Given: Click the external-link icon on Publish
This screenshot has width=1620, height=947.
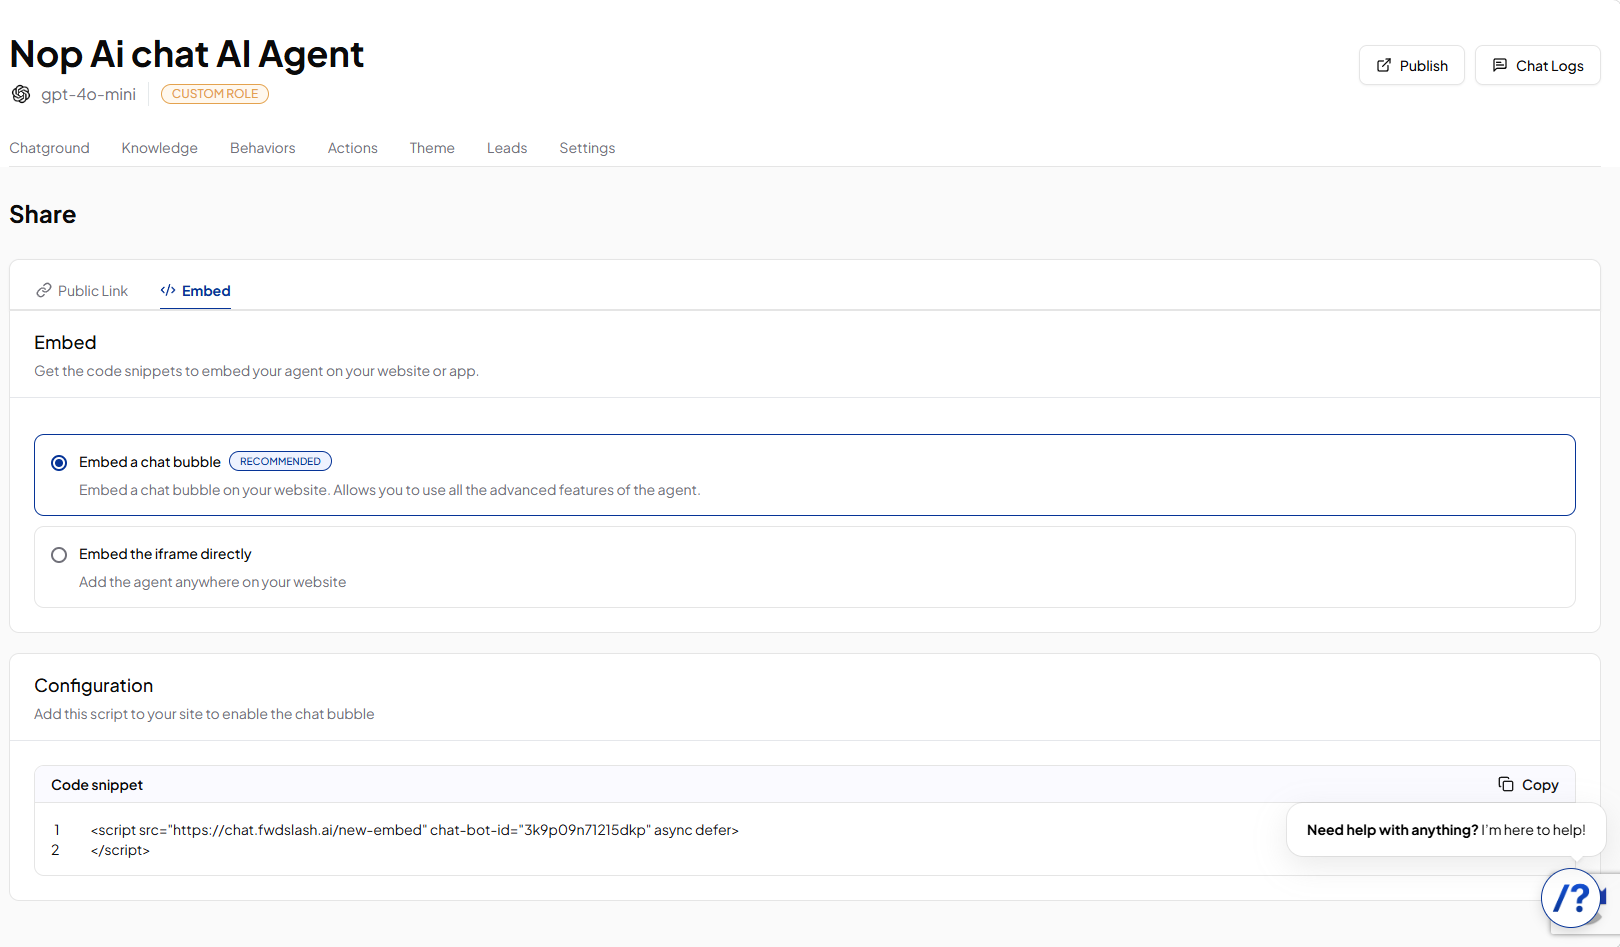Looking at the screenshot, I should 1384,65.
